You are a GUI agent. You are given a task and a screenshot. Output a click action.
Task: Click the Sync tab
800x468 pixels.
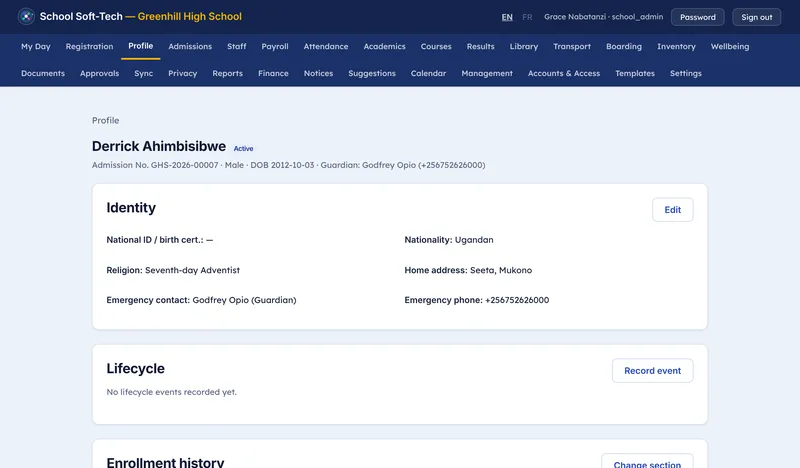tap(143, 73)
